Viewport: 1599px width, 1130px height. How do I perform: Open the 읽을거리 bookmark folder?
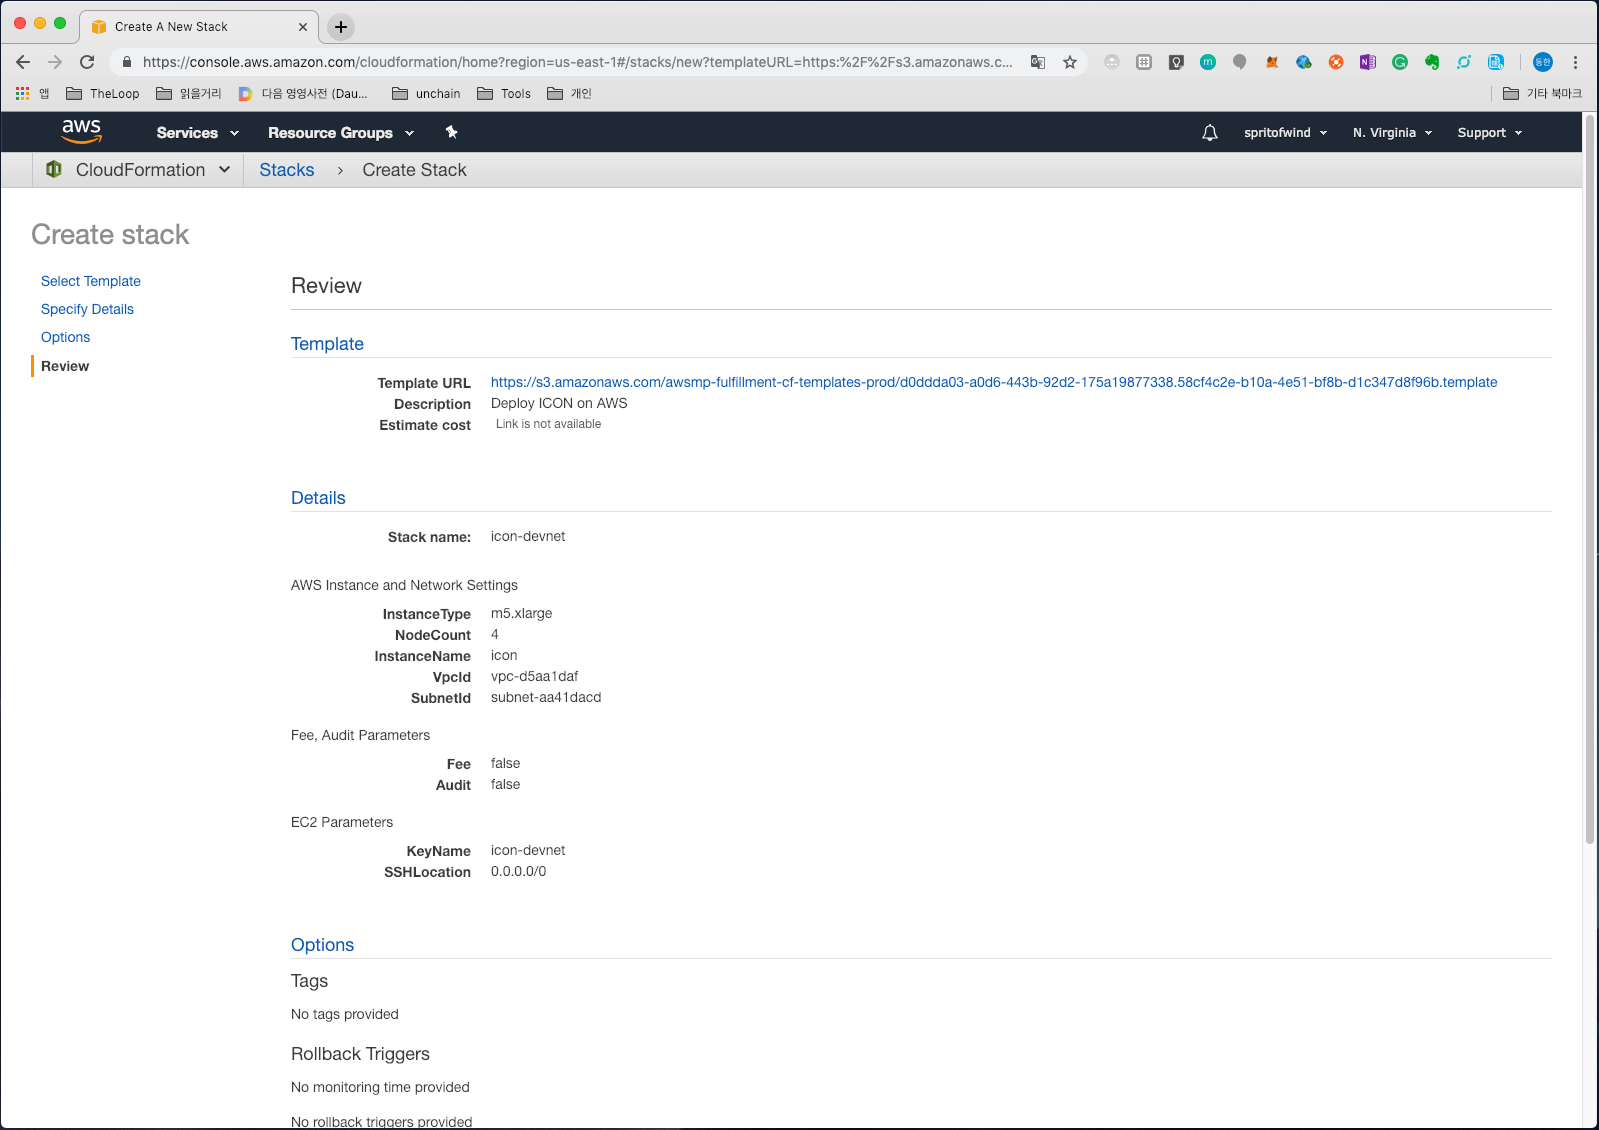[x=188, y=93]
